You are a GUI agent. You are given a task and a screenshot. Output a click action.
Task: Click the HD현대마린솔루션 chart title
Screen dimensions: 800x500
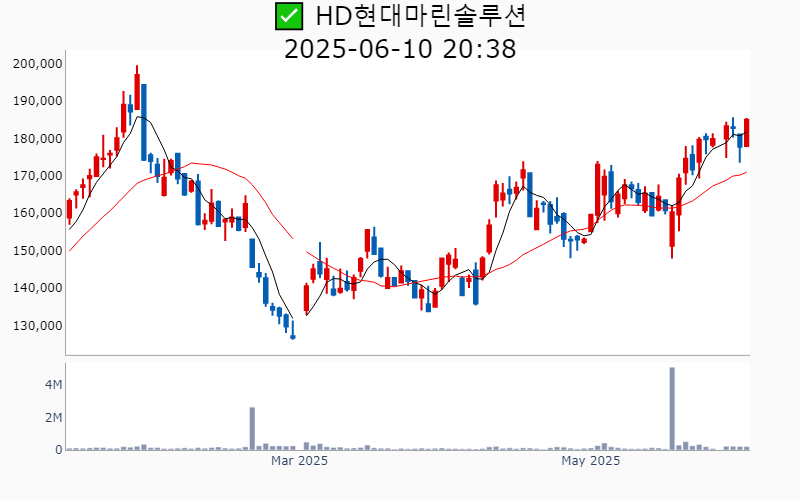click(x=420, y=16)
